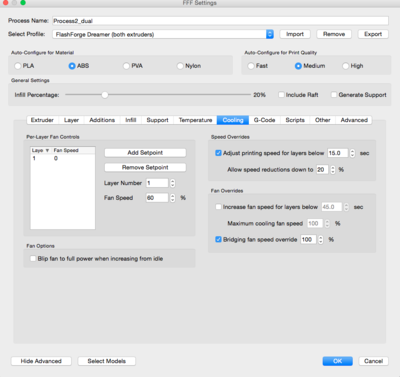Select the PLA material radio button
Viewport: 400px width, 377px height.
18,66
